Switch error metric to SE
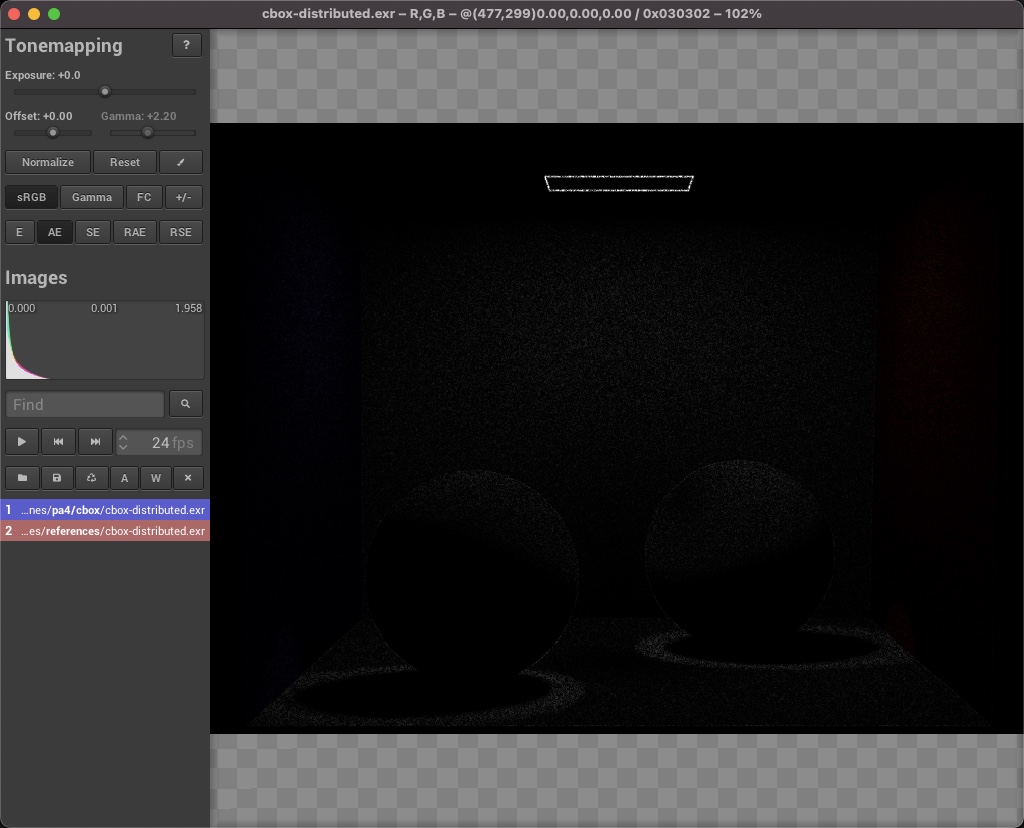 (93, 232)
